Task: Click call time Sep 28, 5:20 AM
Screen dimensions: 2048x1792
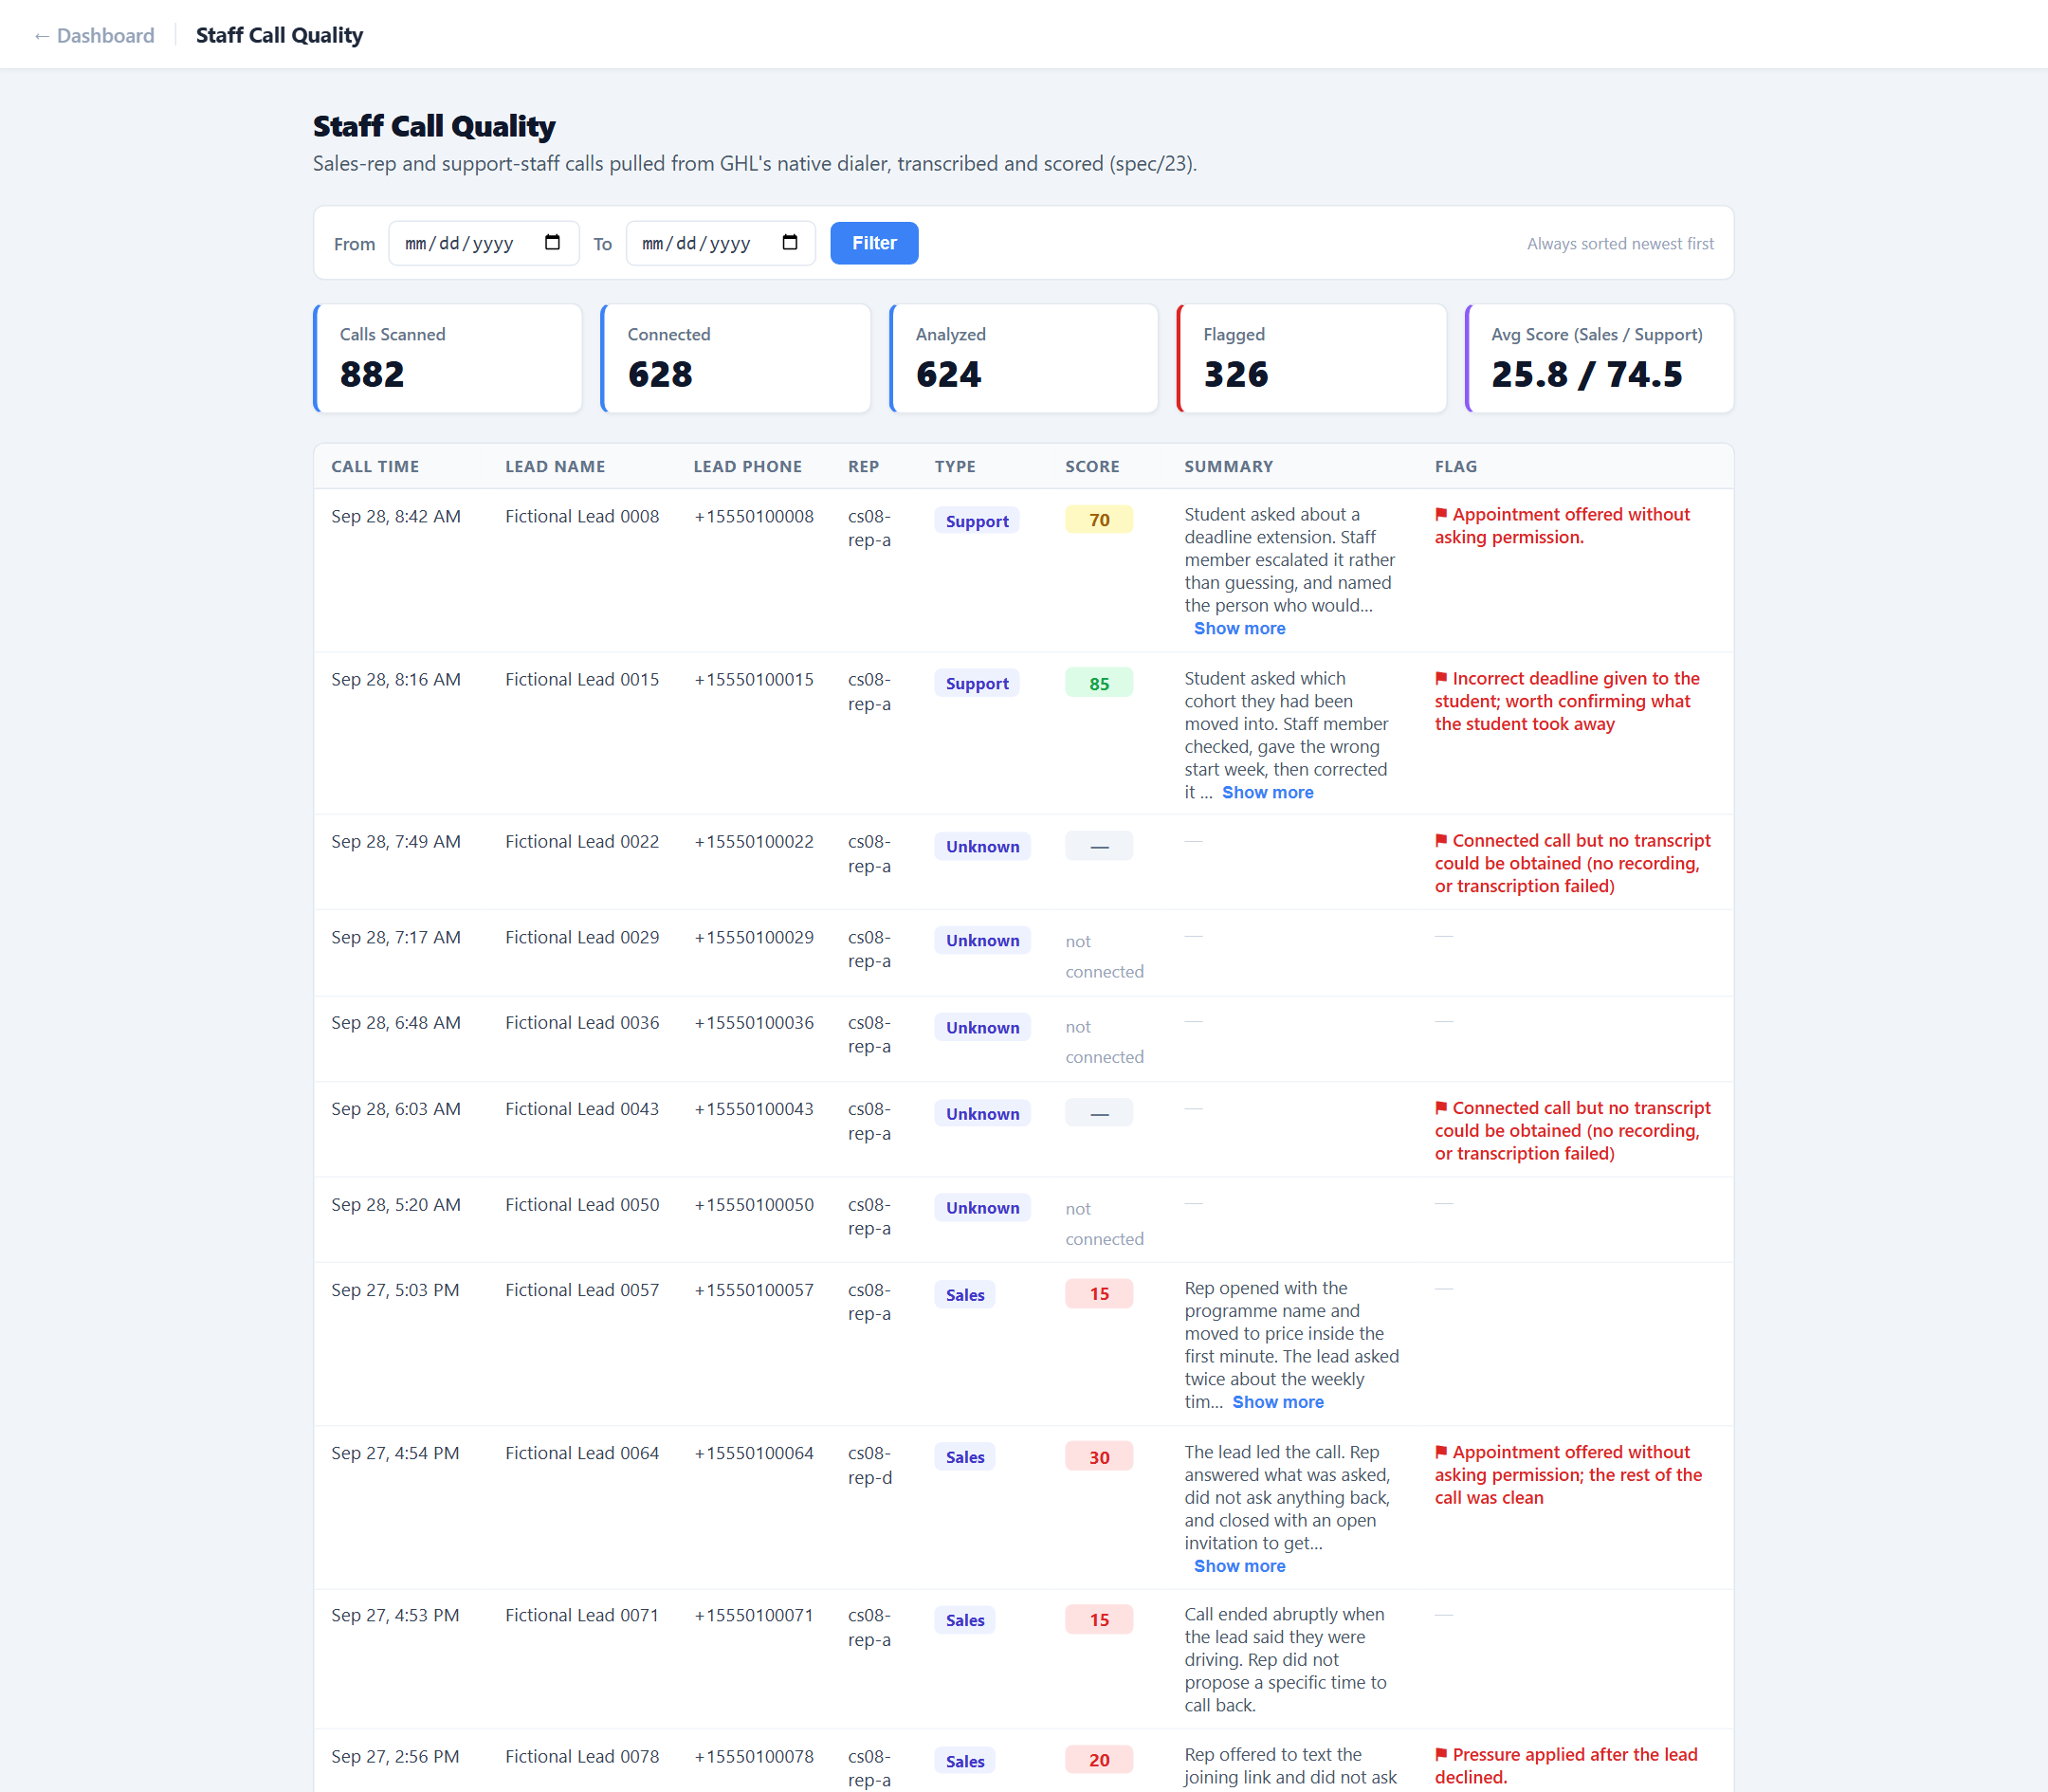Action: [x=396, y=1204]
